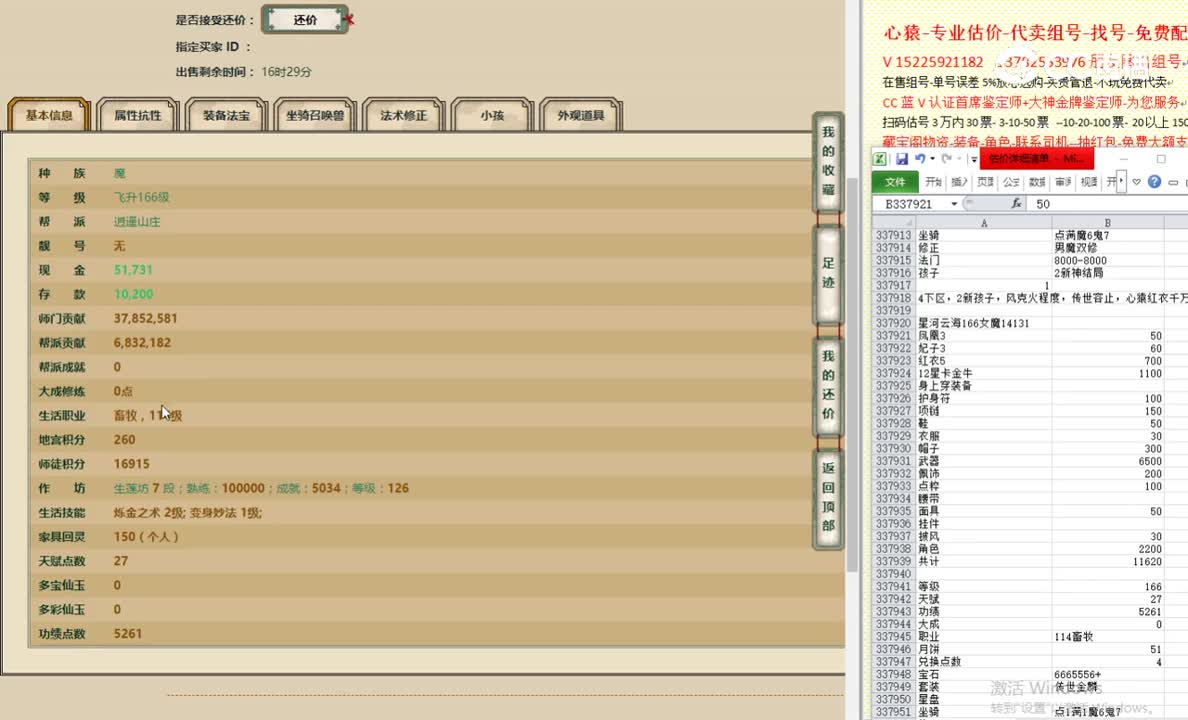Click the Excel logo icon at top left

click(x=881, y=157)
